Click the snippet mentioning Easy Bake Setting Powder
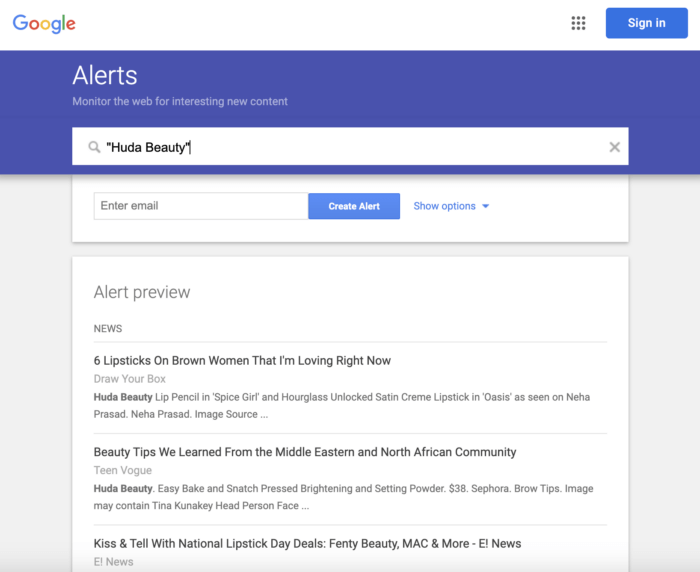Screen dimensions: 700x572 (343, 497)
